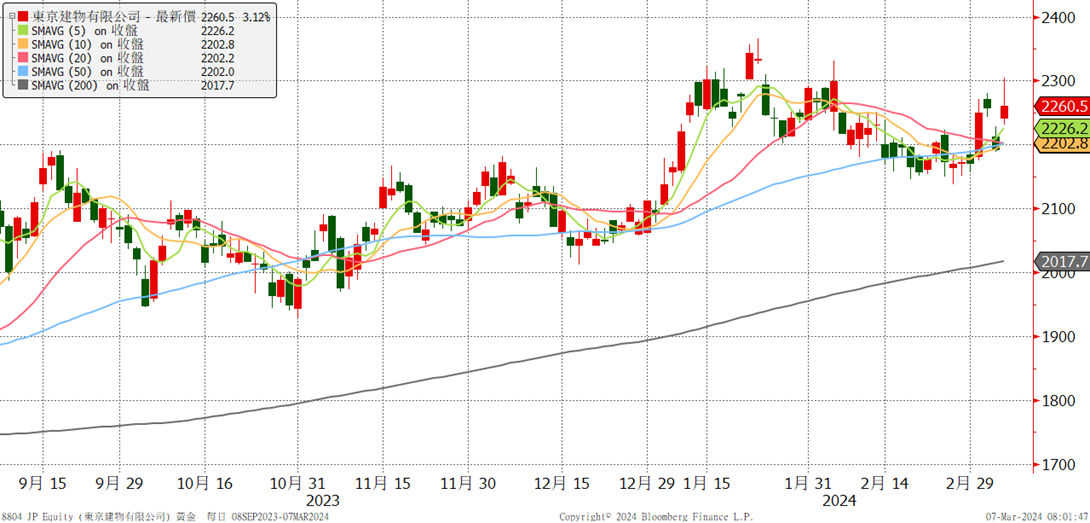Image resolution: width=1090 pixels, height=523 pixels.
Task: Click the 11月 30 date label
Action: click(x=469, y=483)
